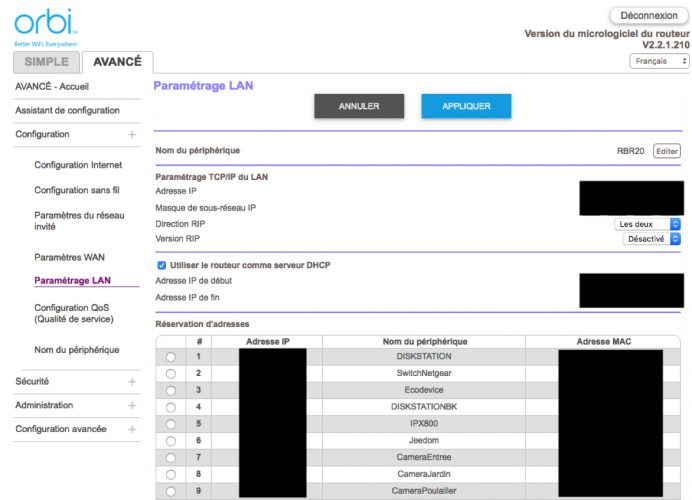Screen dimensions: 692x500
Task: Click the Administration menu label
Action: point(44,405)
